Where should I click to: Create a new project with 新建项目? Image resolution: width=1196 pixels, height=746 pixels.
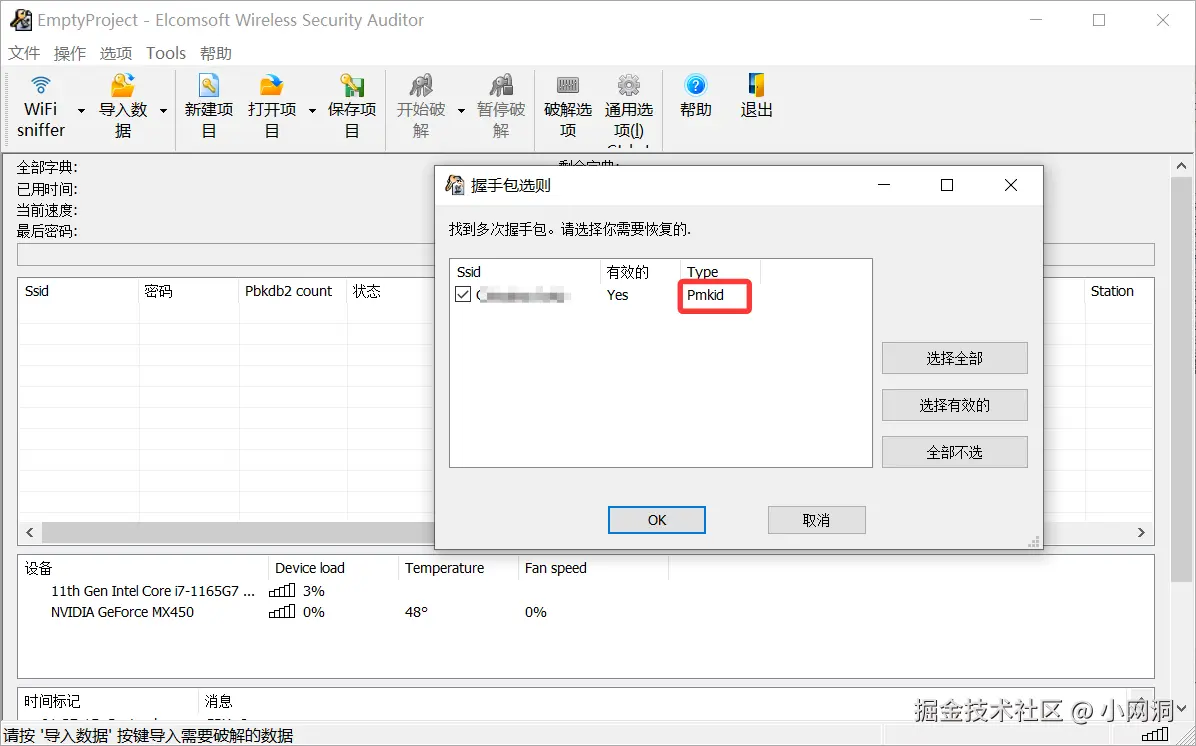click(x=208, y=107)
